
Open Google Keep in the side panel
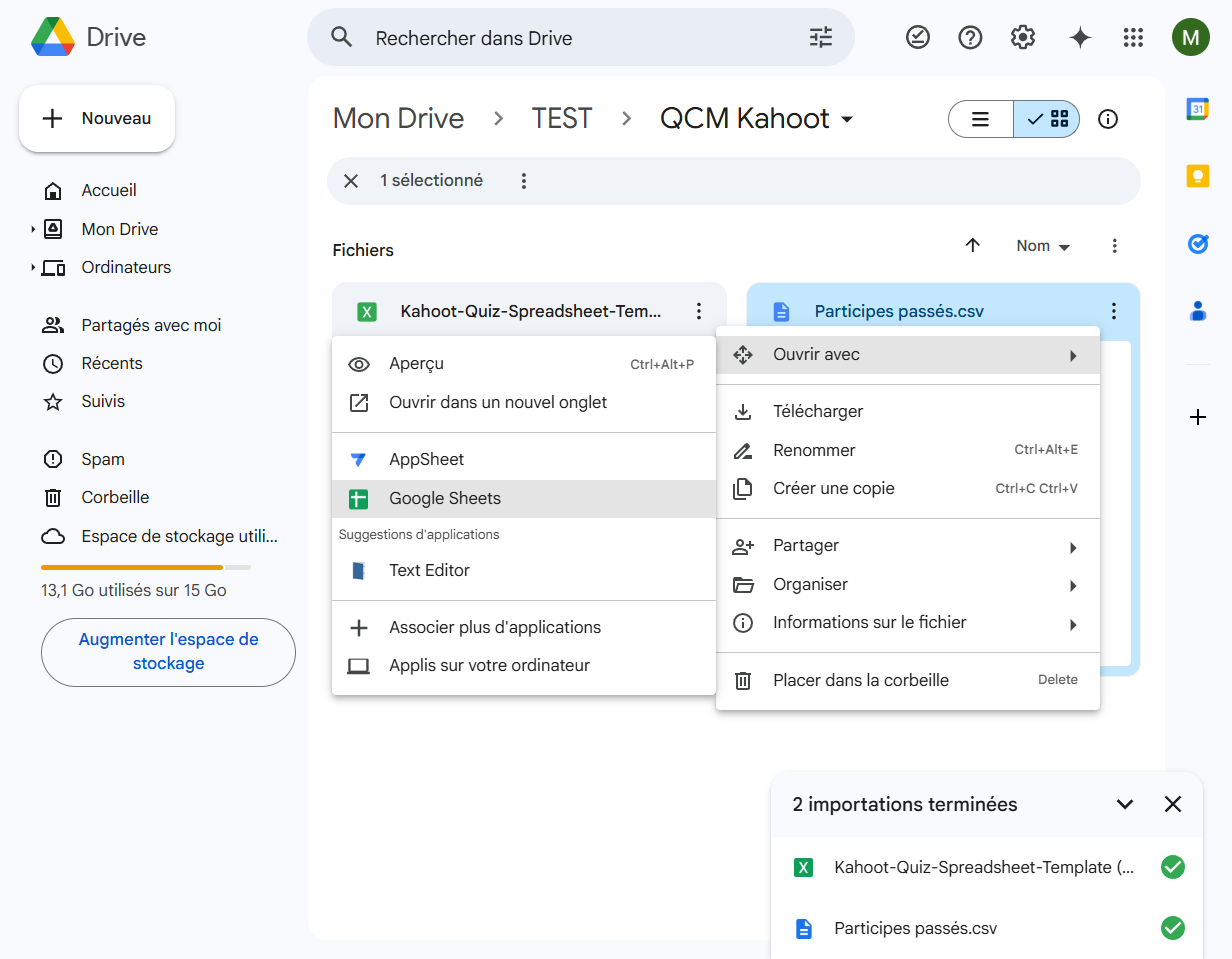click(1198, 176)
